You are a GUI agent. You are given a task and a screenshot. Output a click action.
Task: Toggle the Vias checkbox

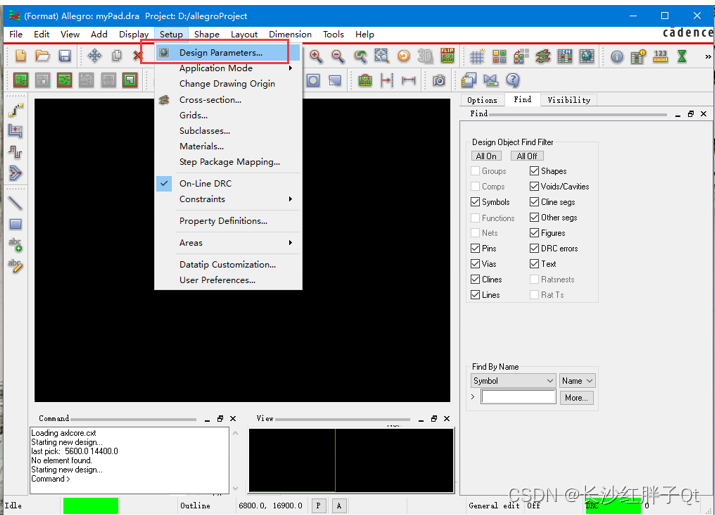(x=475, y=264)
